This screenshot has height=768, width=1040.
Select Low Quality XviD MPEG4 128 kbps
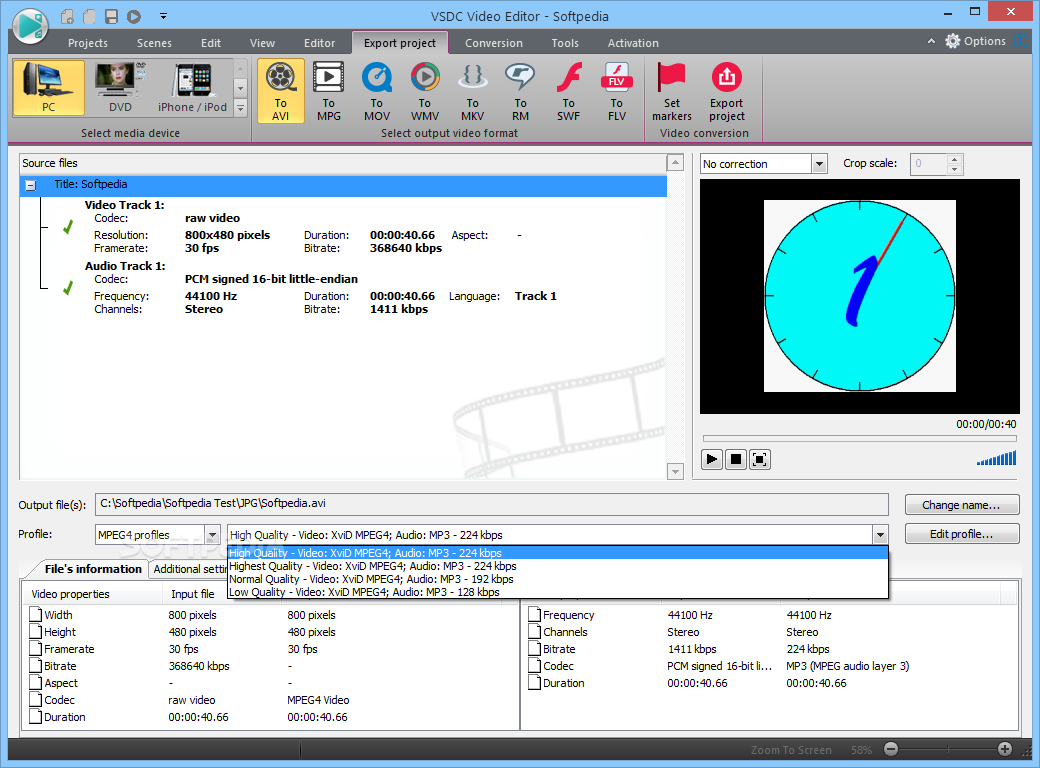557,592
